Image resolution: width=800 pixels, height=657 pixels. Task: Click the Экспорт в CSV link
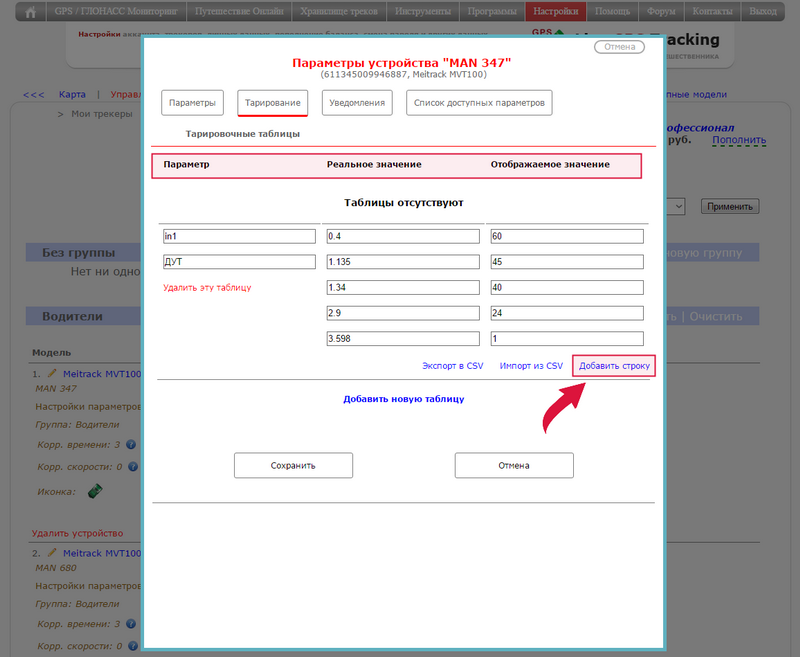tap(452, 366)
